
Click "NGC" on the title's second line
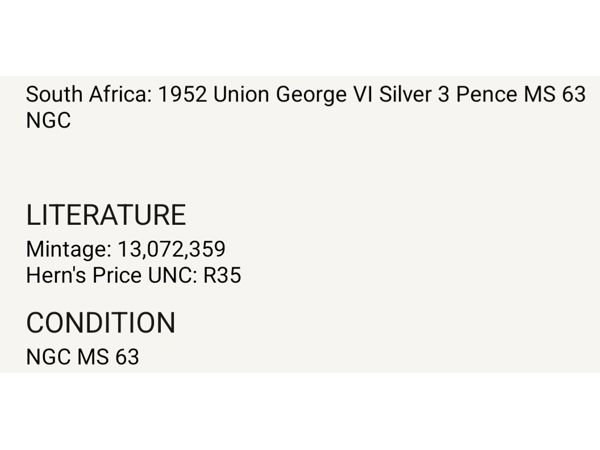click(x=48, y=121)
